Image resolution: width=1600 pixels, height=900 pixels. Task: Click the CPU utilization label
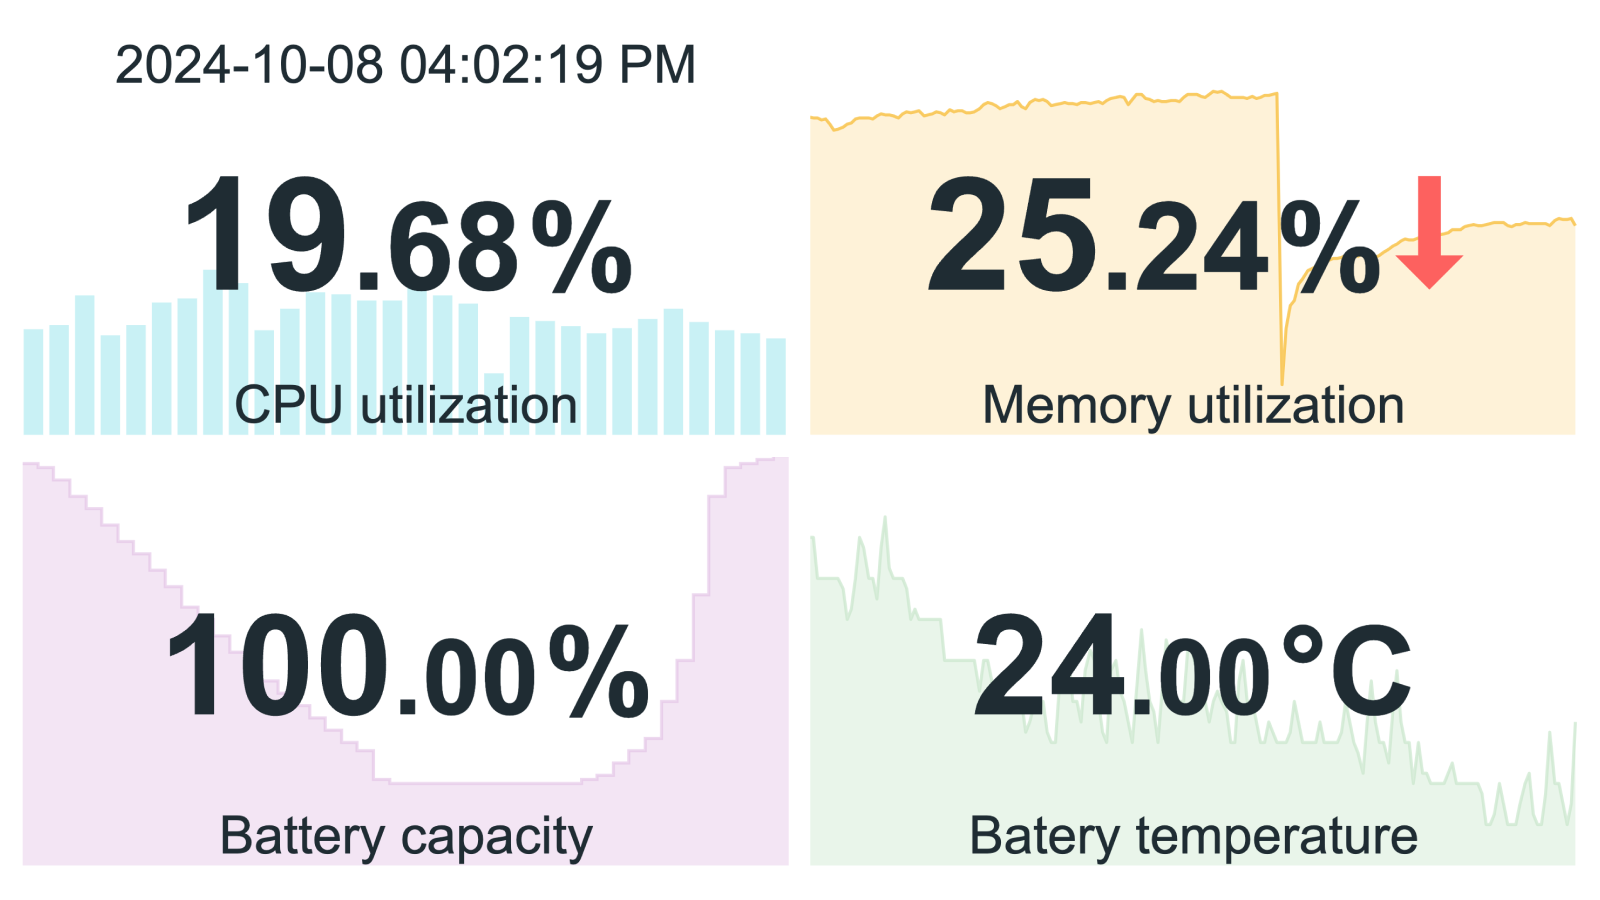pos(405,405)
